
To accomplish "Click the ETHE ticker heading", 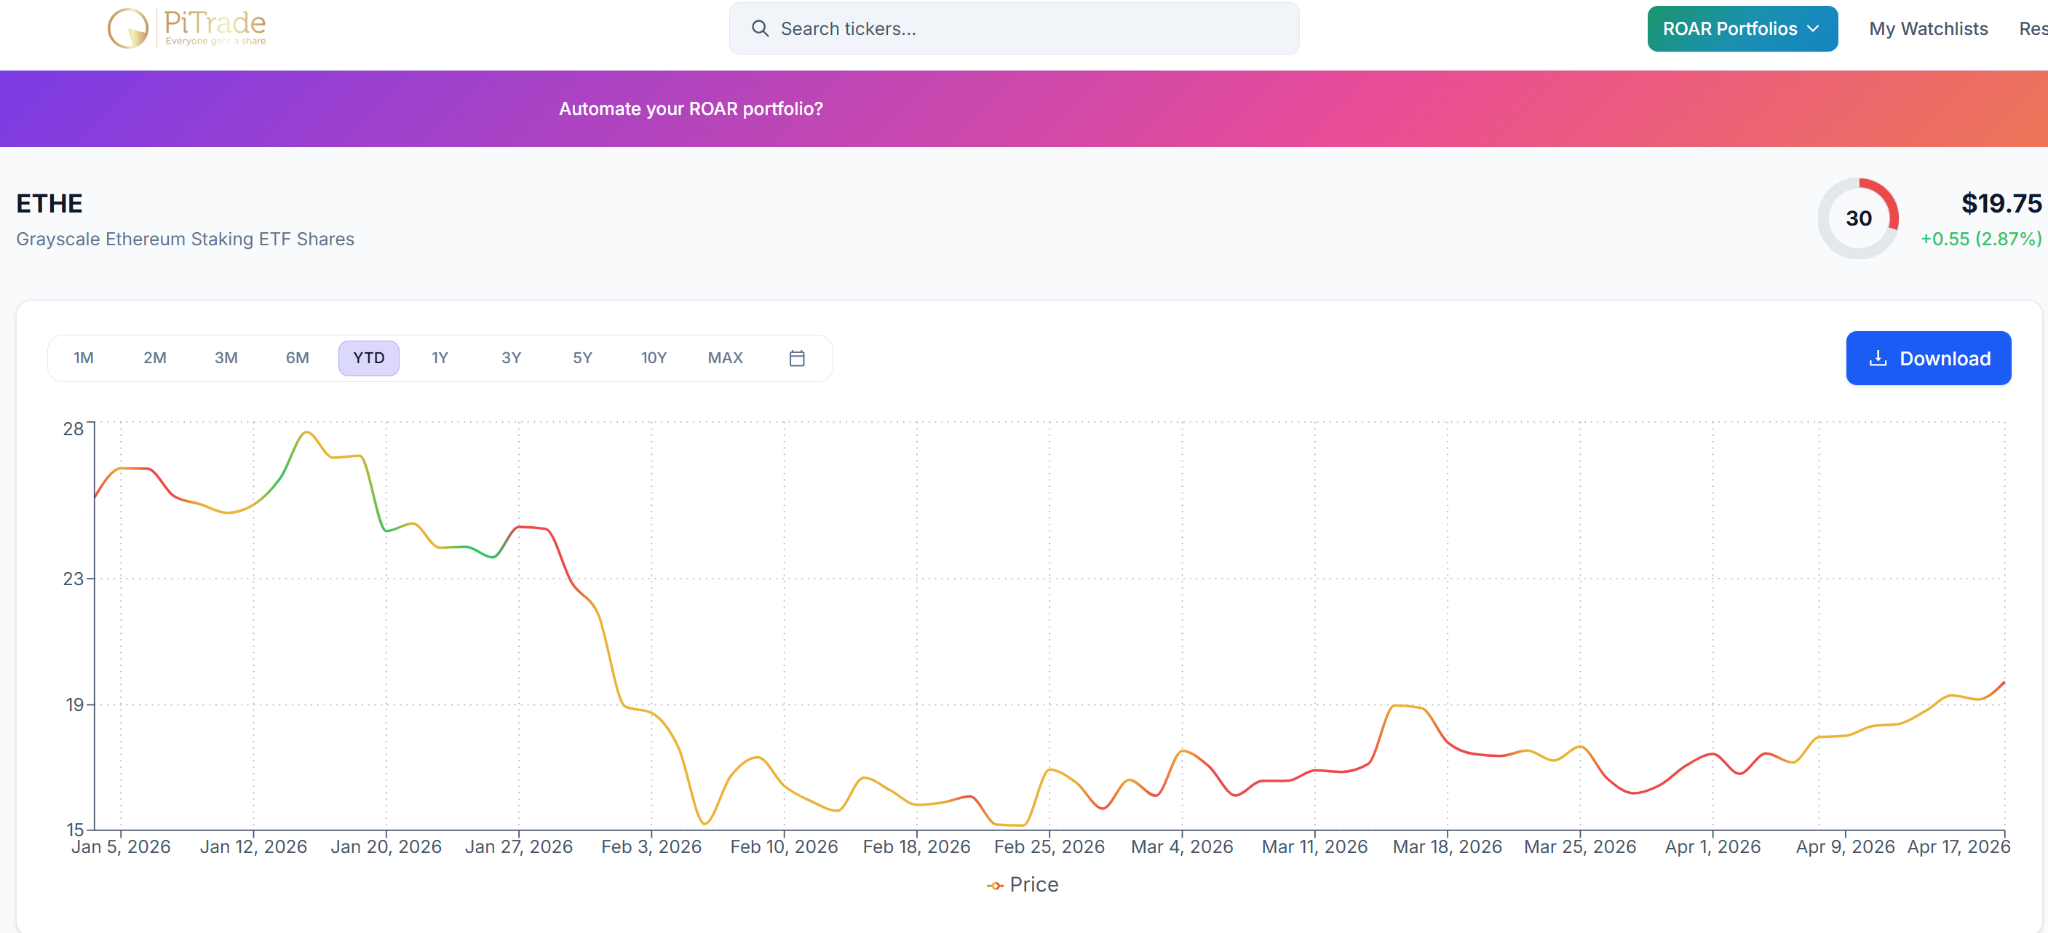I will click(x=50, y=204).
